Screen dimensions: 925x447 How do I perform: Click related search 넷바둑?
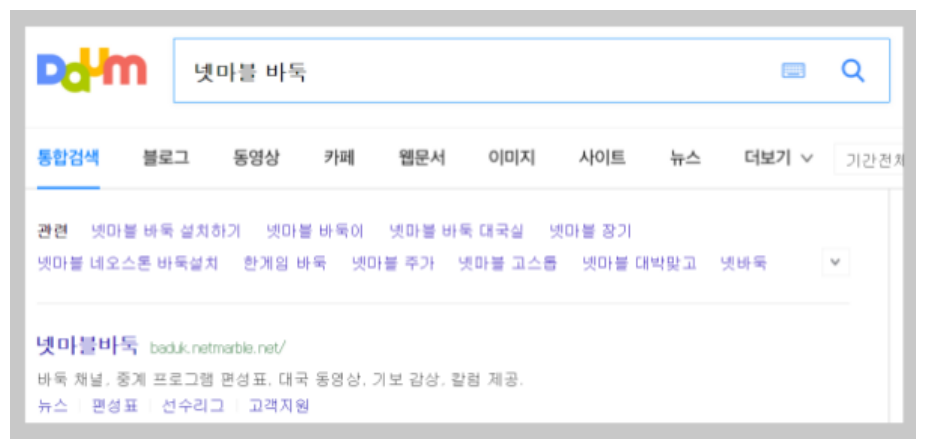click(x=743, y=263)
